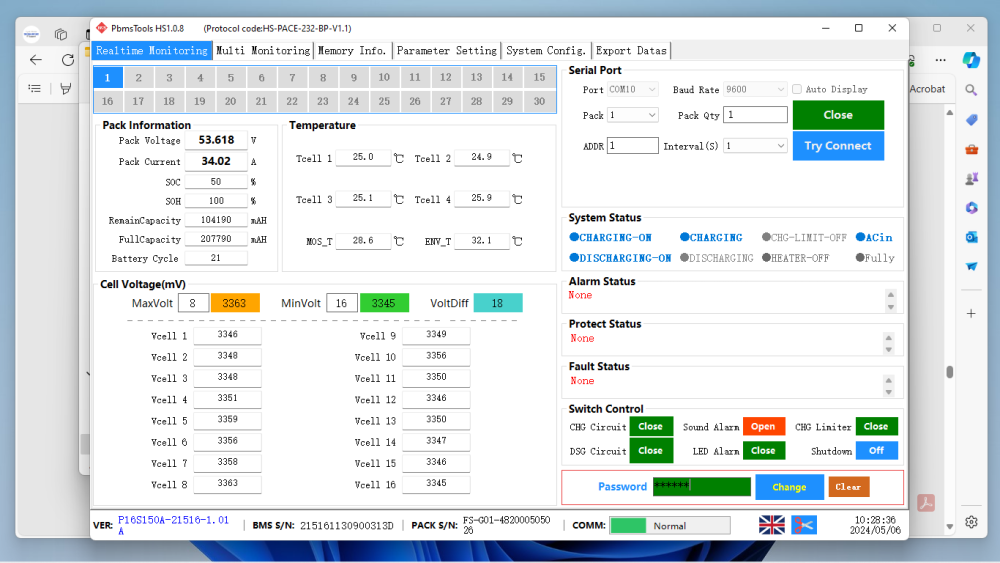Open the System Config. tab
1000x563 pixels.
(546, 50)
